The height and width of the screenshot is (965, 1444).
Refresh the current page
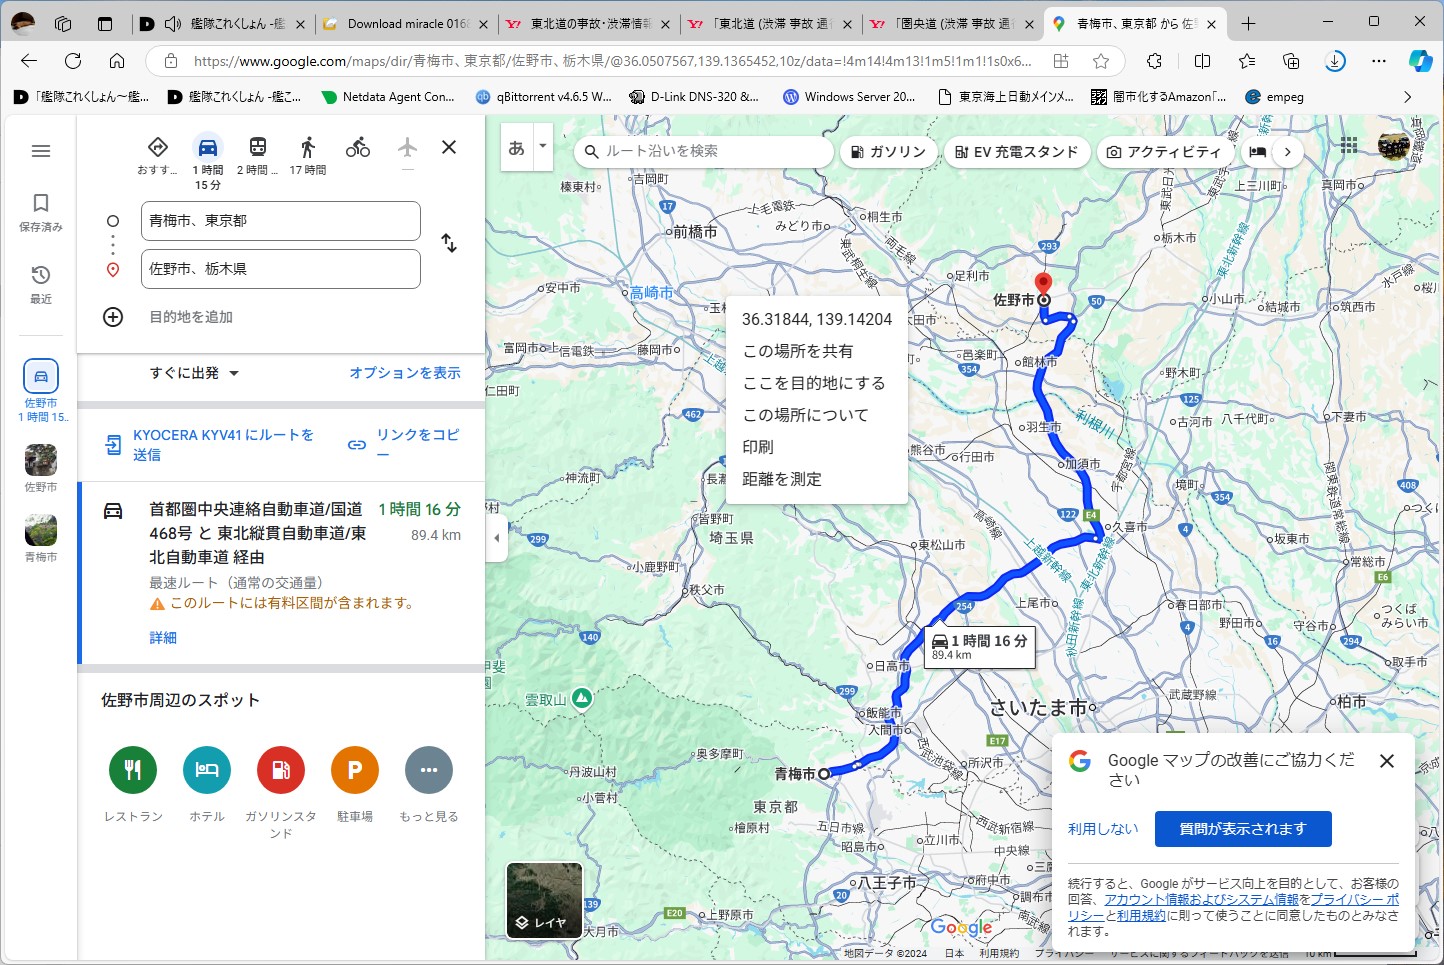pos(73,61)
